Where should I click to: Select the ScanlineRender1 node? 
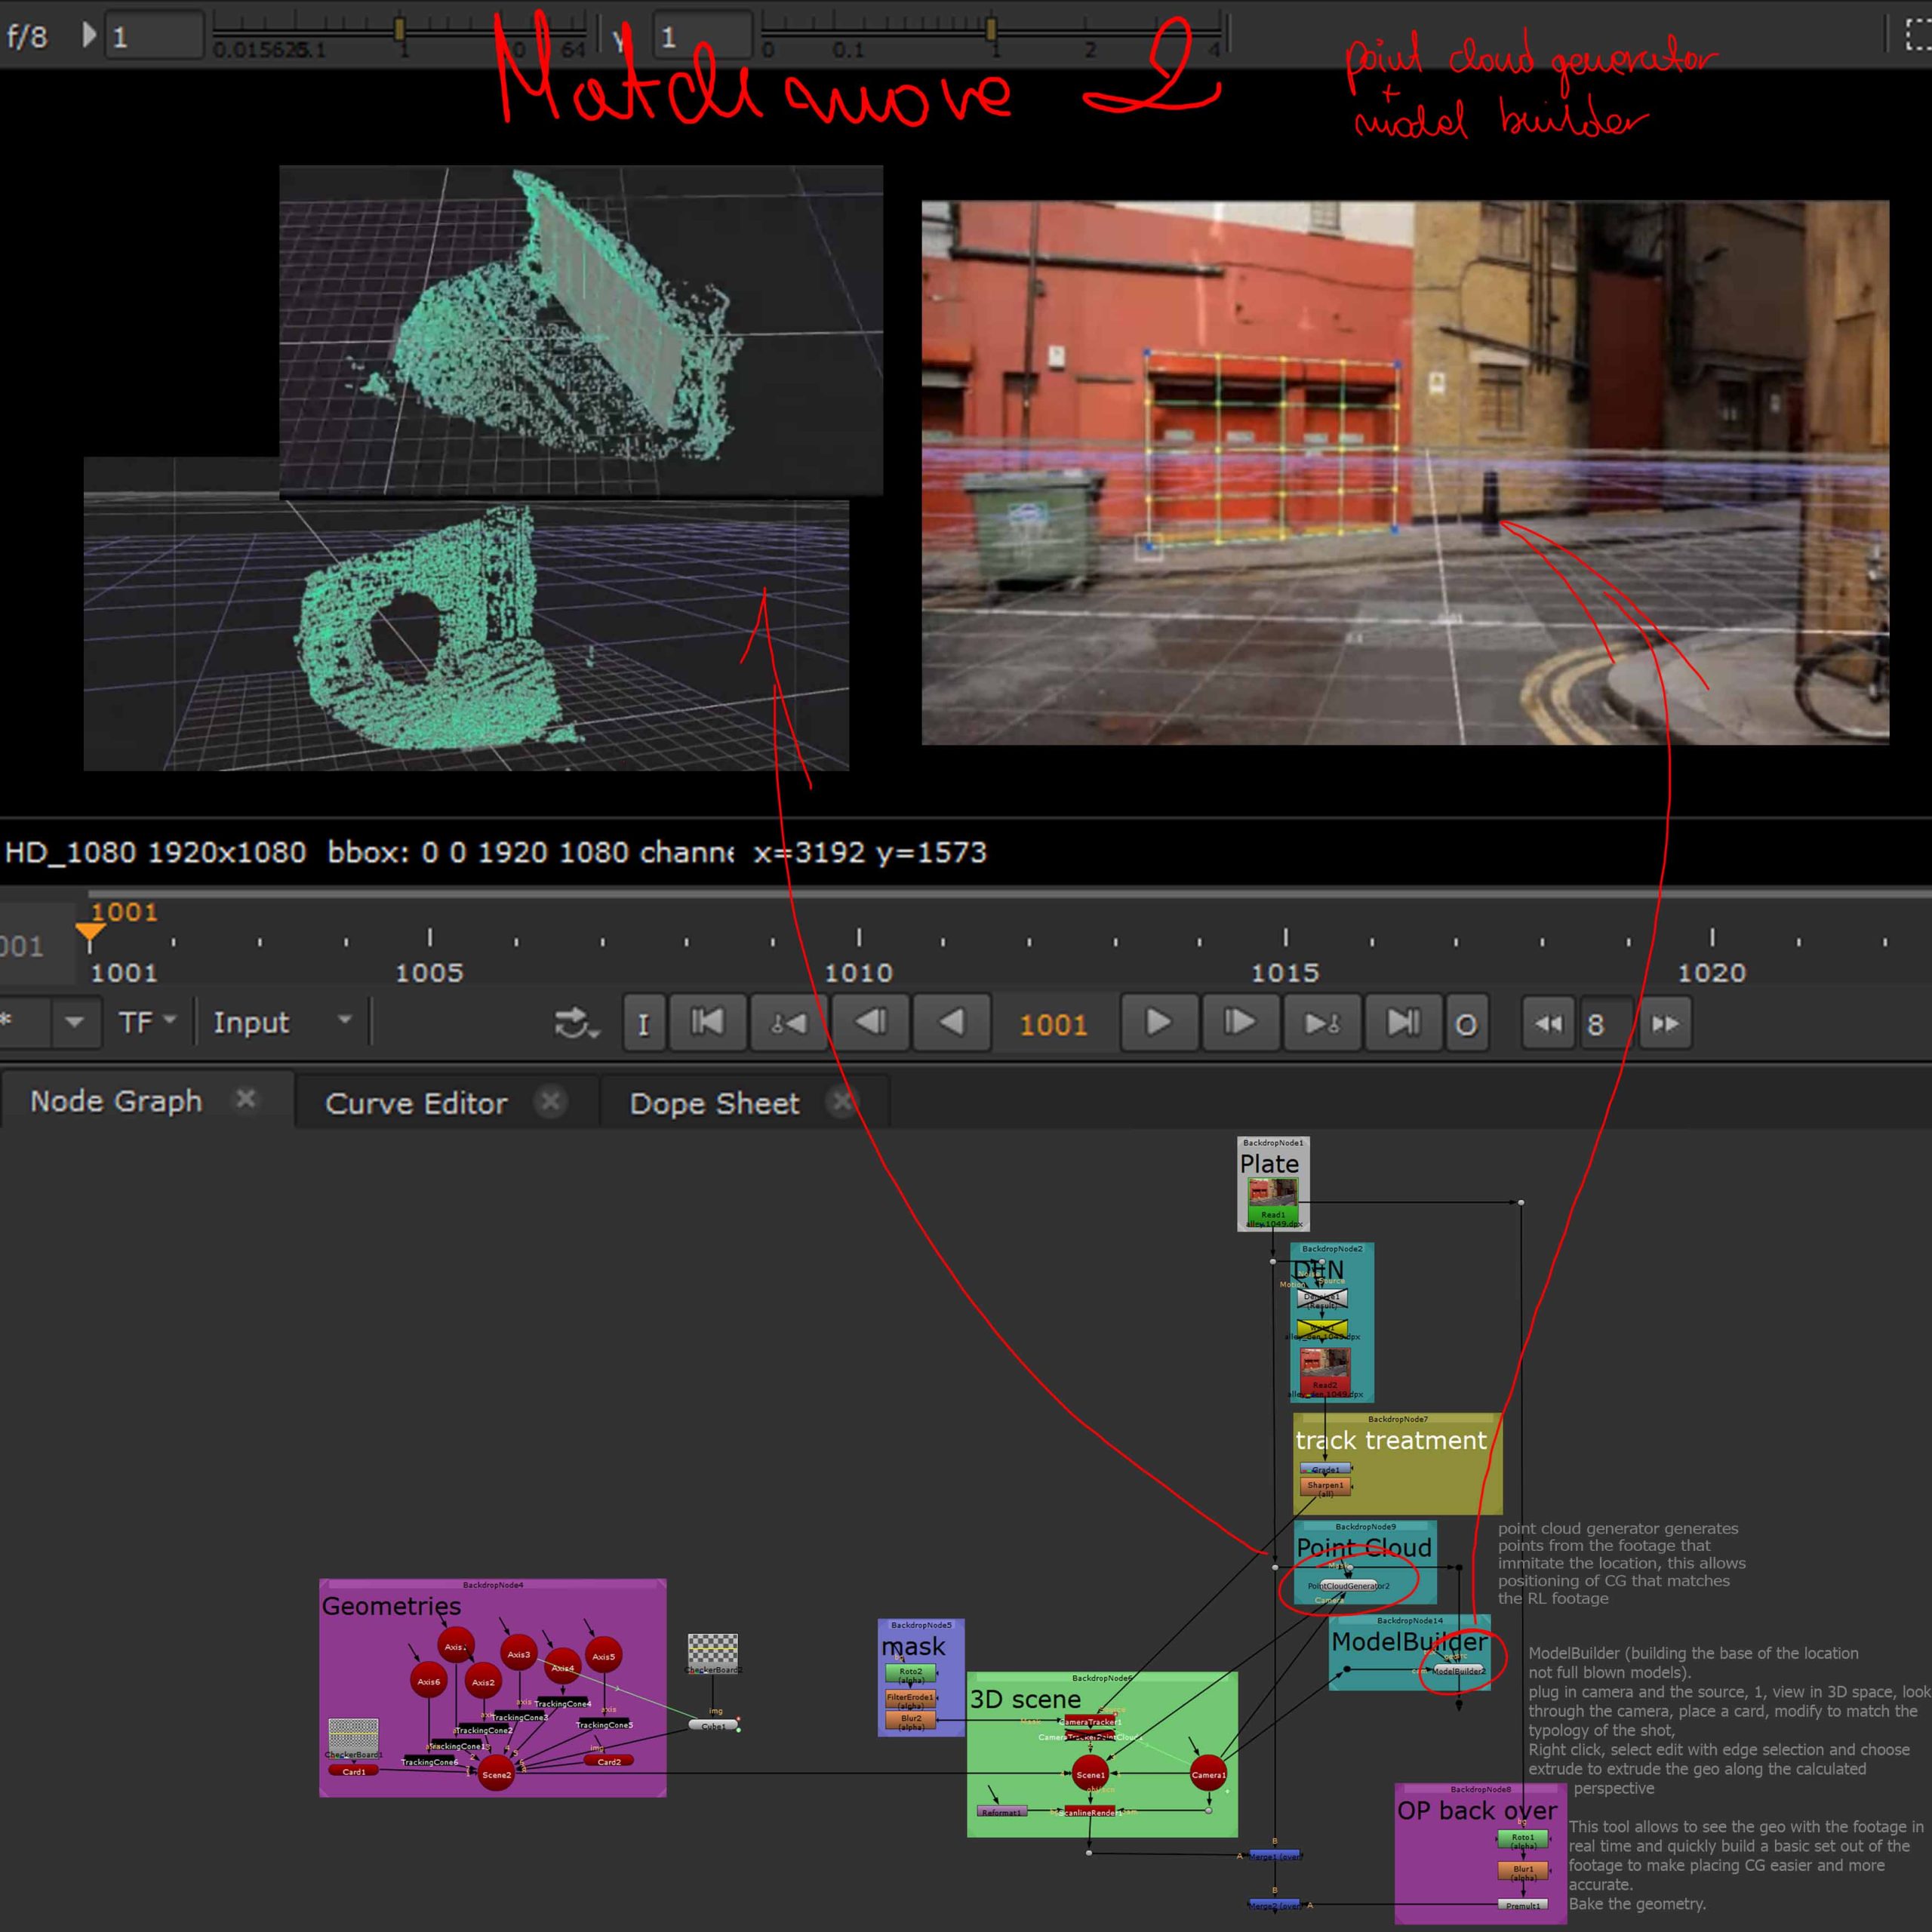(1089, 1811)
